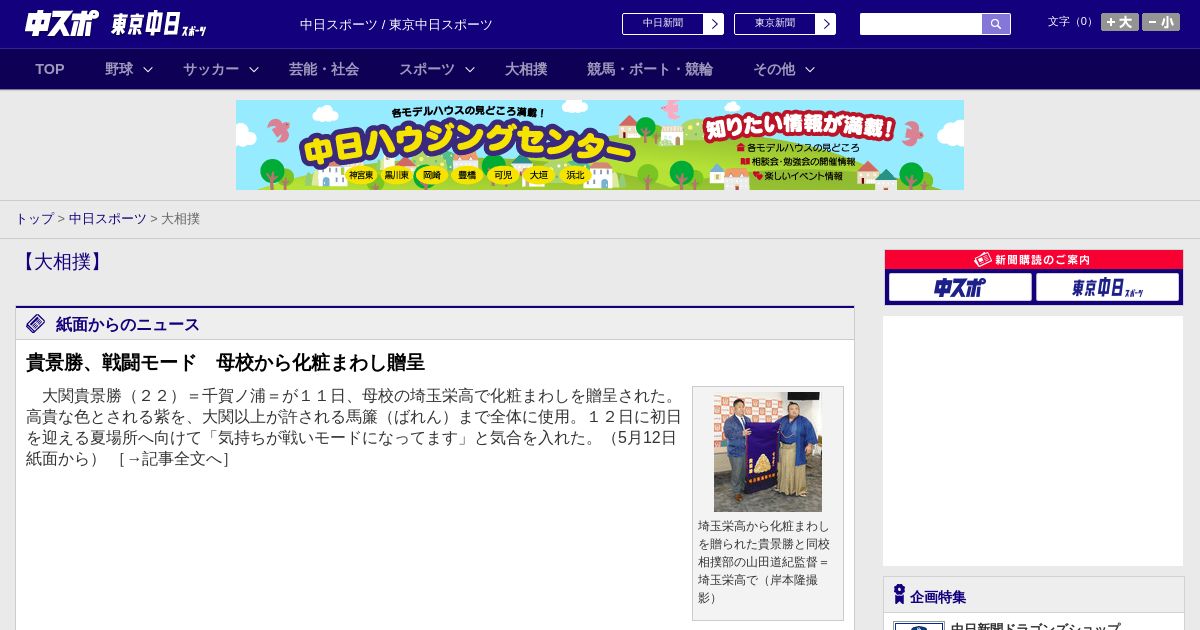Click the 東京中日スポーツ subscription button in sidebar
The height and width of the screenshot is (630, 1200).
click(x=1107, y=287)
